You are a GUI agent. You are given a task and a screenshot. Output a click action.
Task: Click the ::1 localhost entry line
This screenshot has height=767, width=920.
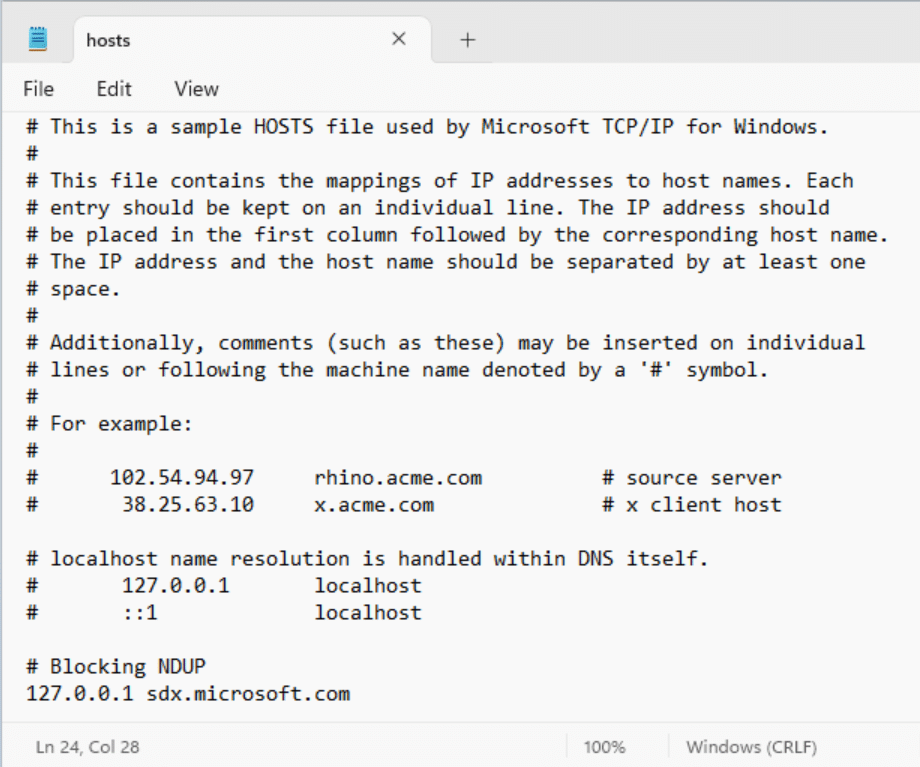(224, 613)
